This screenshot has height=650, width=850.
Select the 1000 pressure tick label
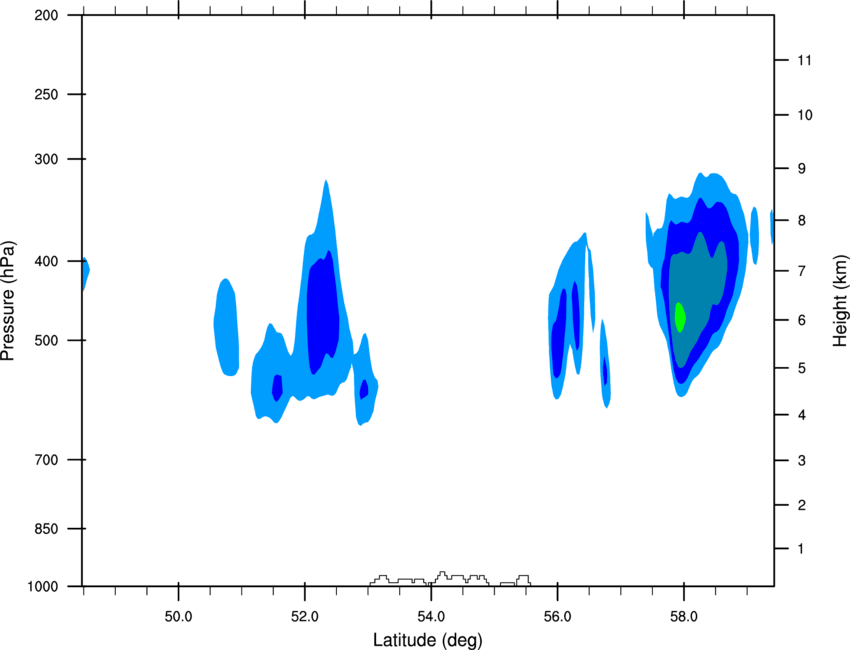point(43,587)
